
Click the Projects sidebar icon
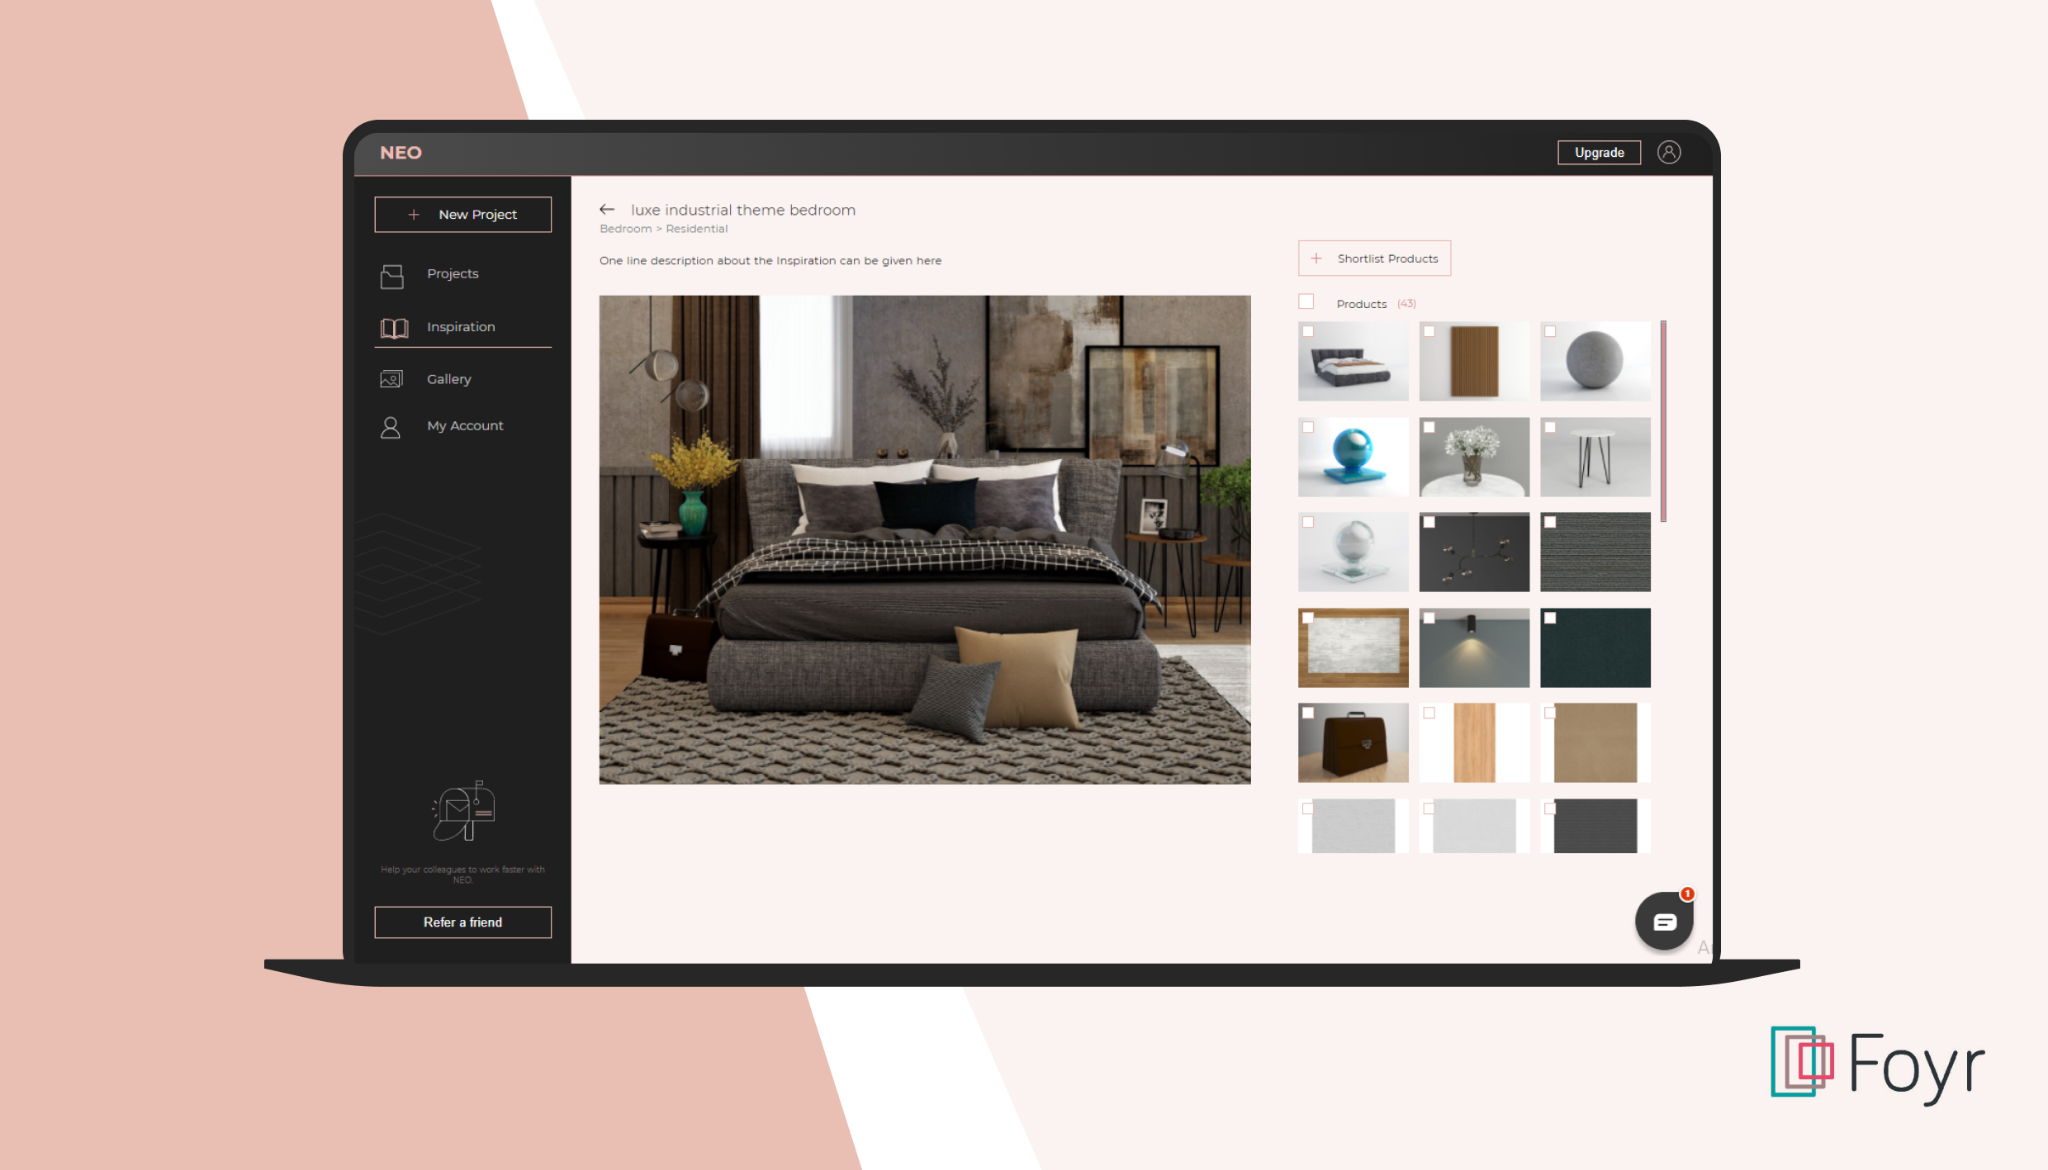coord(391,274)
